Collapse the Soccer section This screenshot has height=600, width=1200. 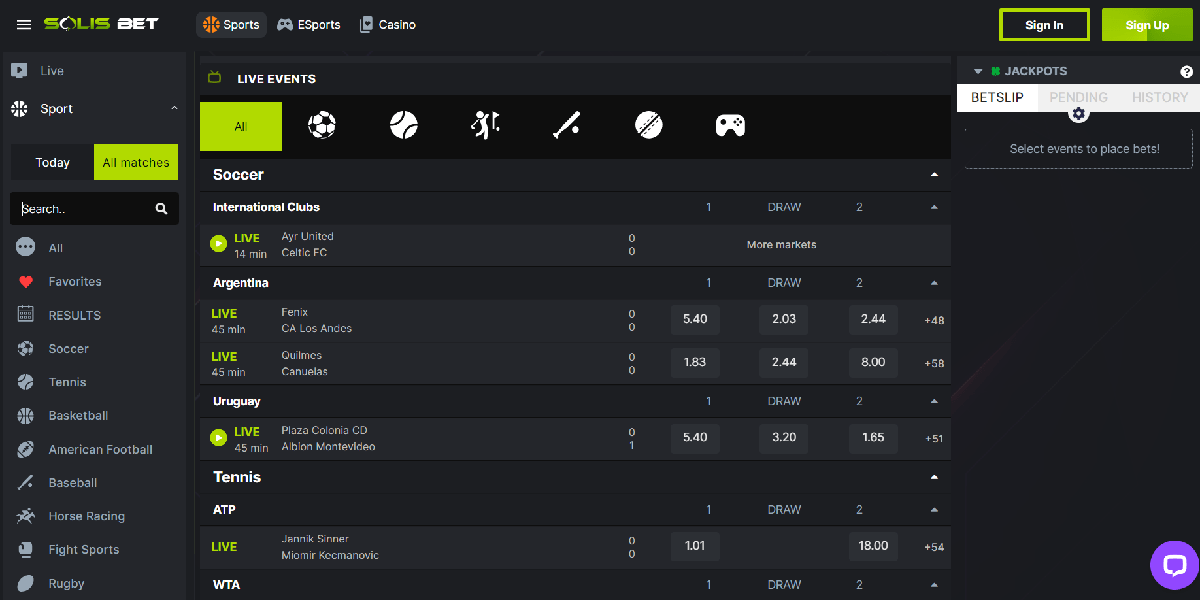(x=934, y=175)
